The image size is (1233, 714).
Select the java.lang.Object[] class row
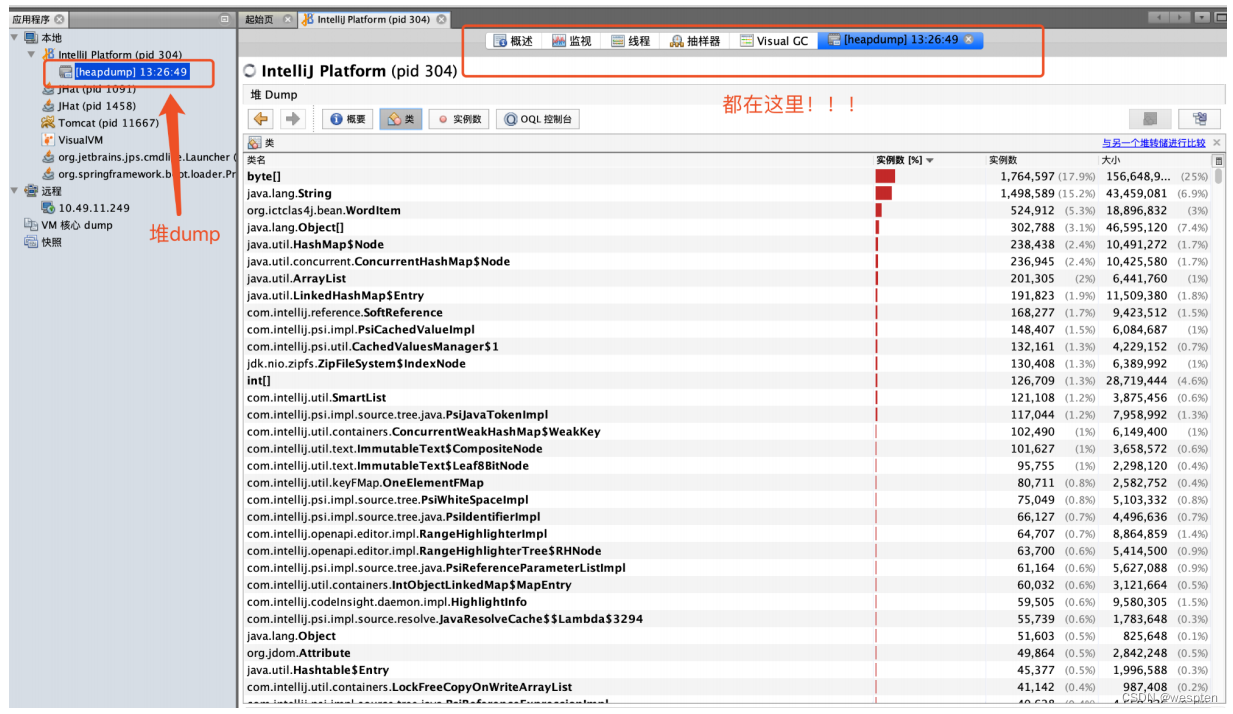[x=728, y=227]
